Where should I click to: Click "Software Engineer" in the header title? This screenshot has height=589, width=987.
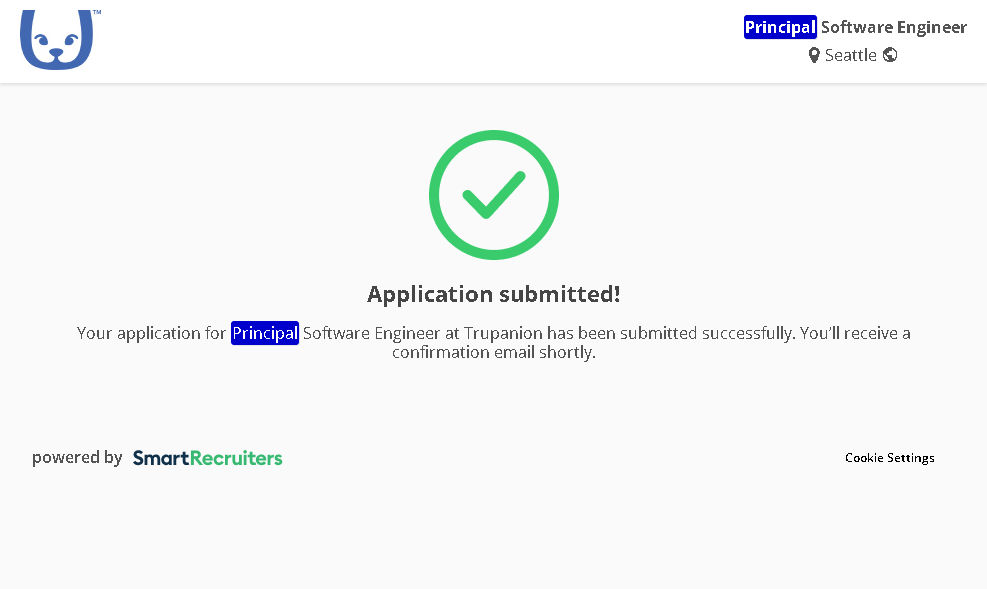click(x=893, y=27)
